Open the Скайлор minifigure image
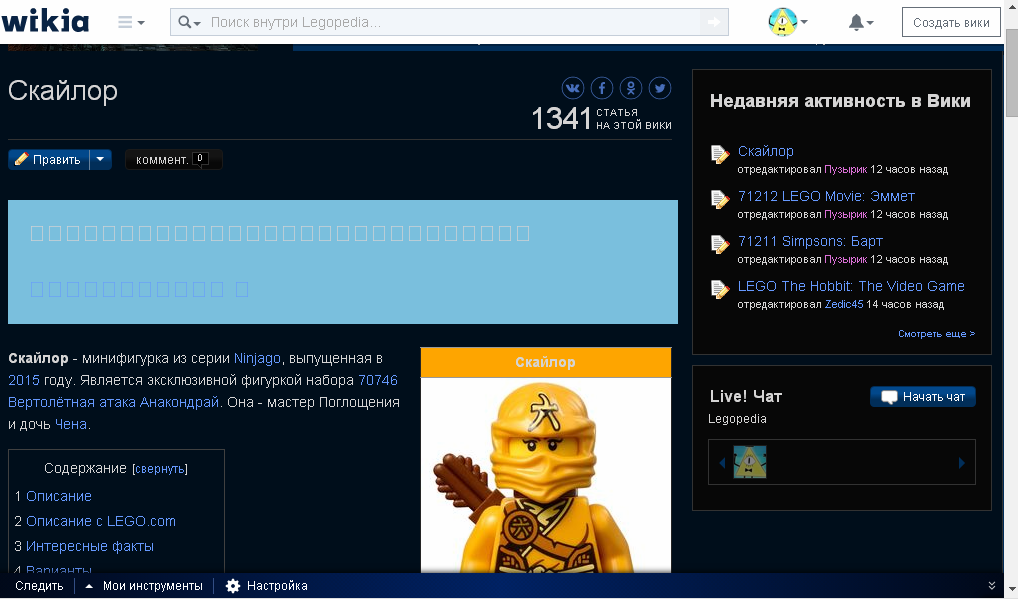Screen dimensions: 1018x599 tap(545, 476)
